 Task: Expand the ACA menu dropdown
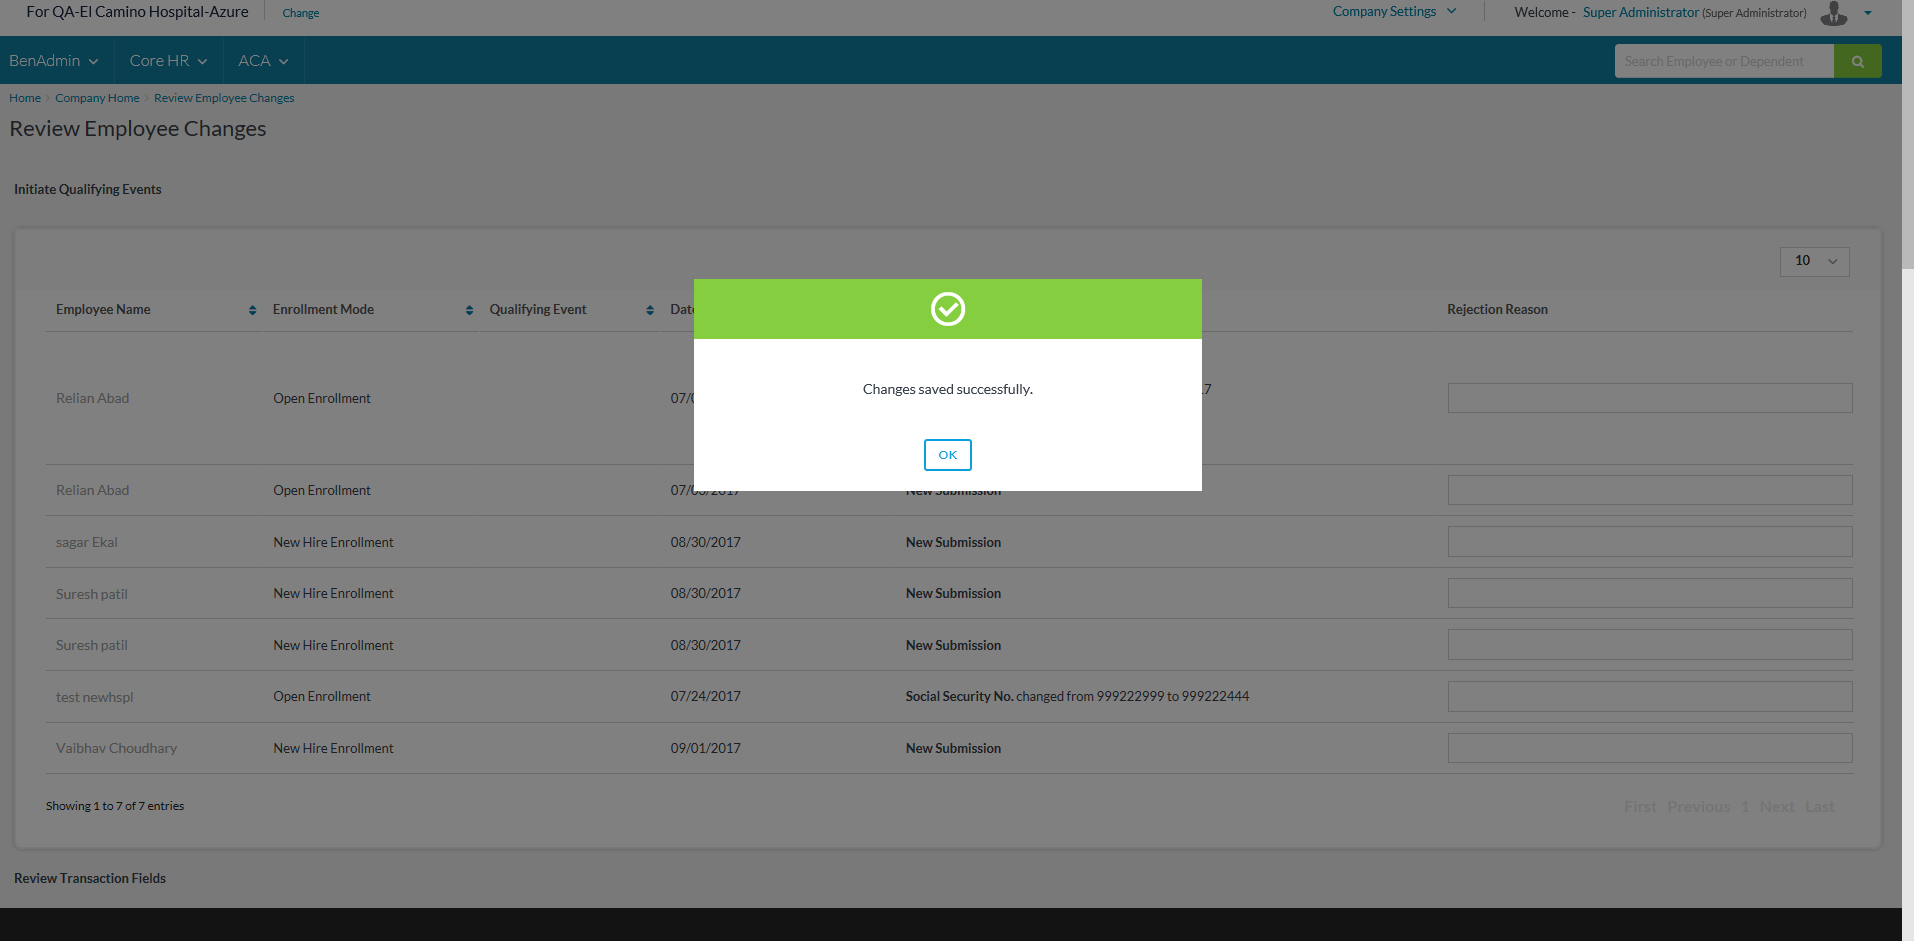tap(263, 61)
